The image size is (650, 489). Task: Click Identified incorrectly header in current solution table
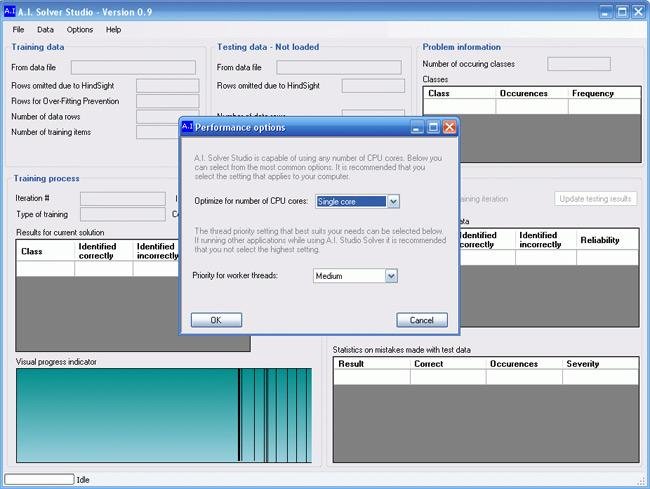158,251
